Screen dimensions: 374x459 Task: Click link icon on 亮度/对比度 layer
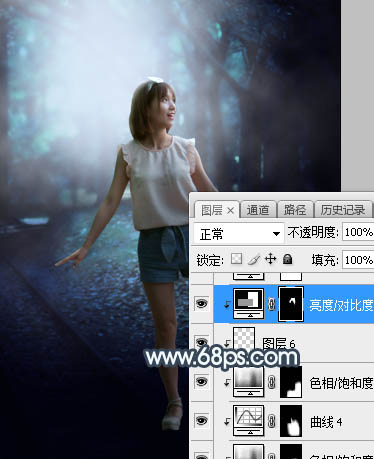[271, 304]
